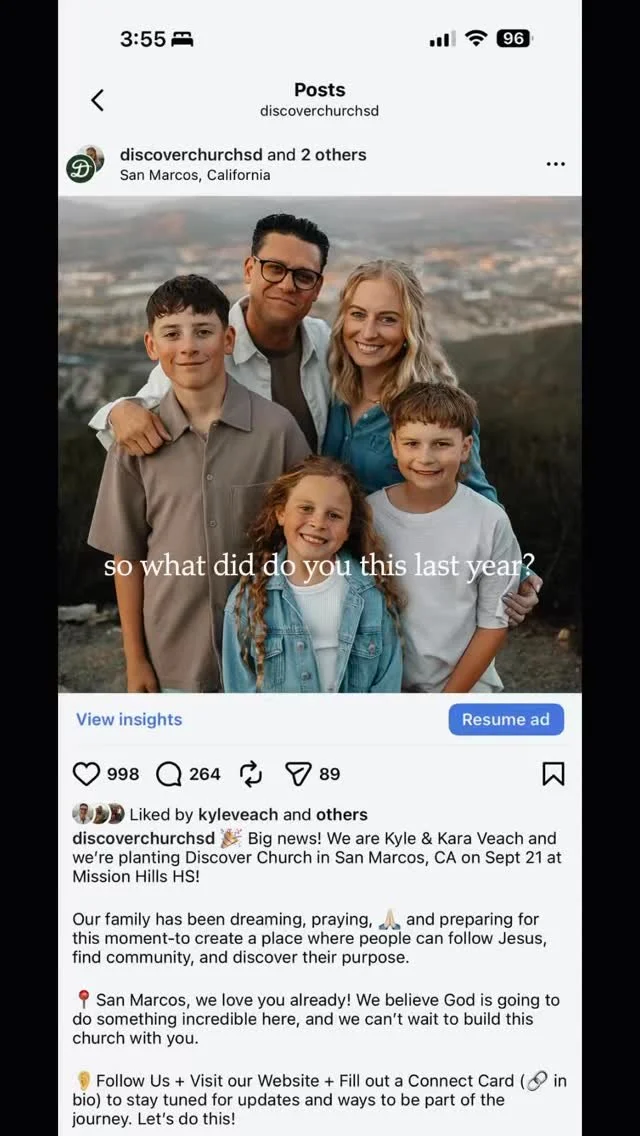Share the post with the send icon
The height and width of the screenshot is (1136, 640).
point(298,774)
